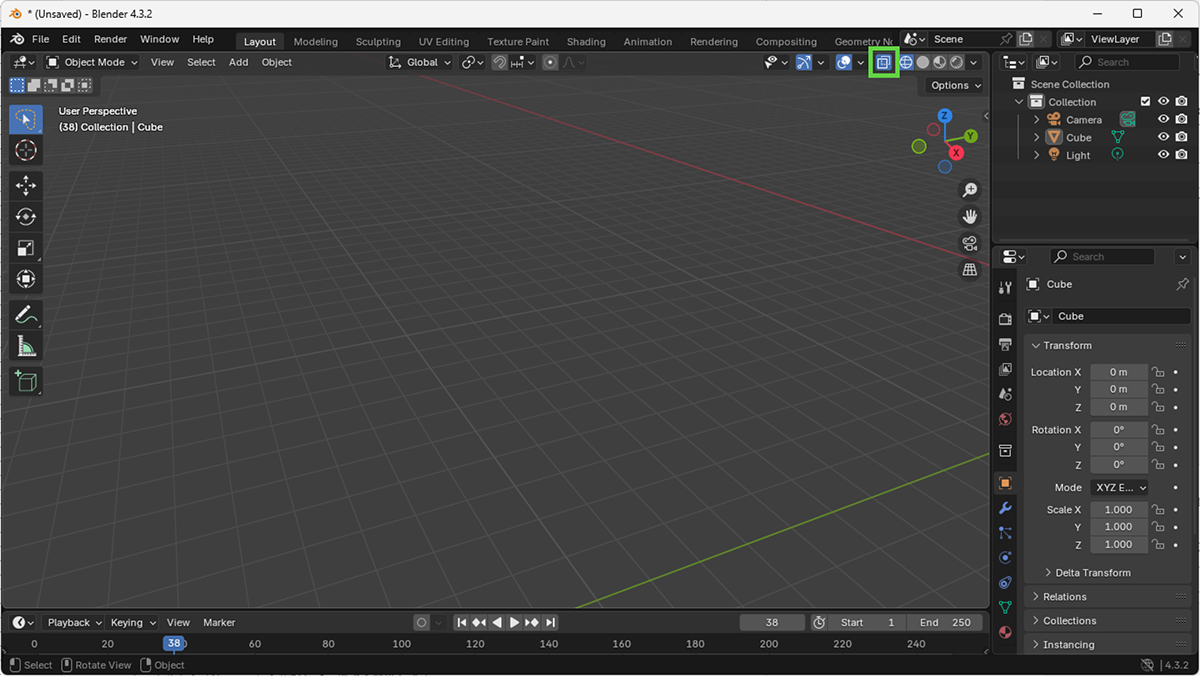Viewport: 1200px width, 676px height.
Task: Open the Particles properties tab
Action: click(x=1005, y=533)
